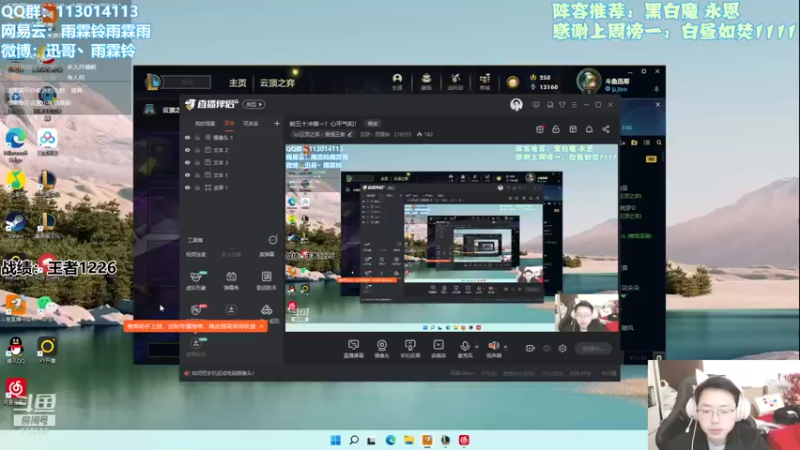The height and width of the screenshot is (450, 800).
Task: Click the record video icon
Action: [x=530, y=348]
